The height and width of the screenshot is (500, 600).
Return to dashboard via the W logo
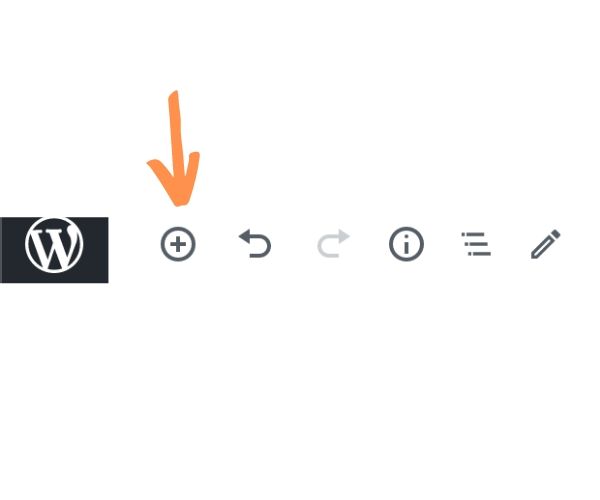pyautogui.click(x=54, y=245)
